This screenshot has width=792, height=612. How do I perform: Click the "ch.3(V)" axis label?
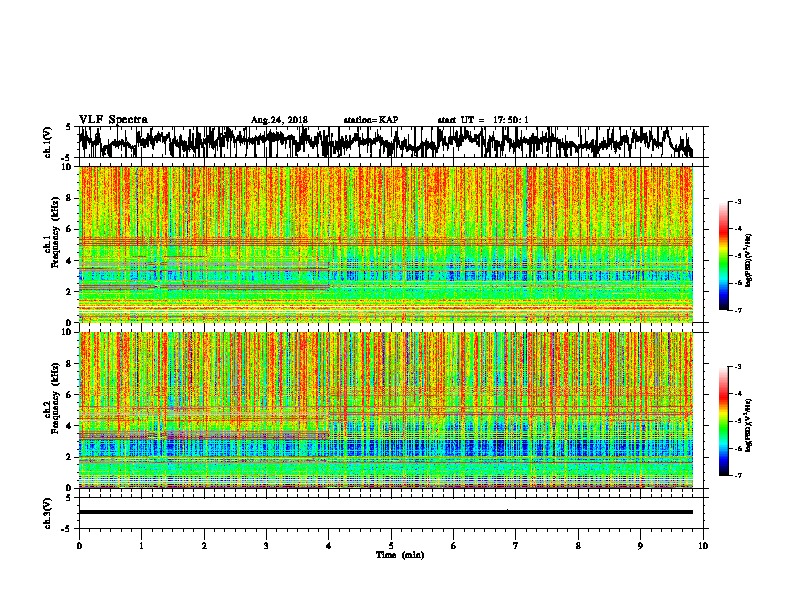pyautogui.click(x=47, y=513)
